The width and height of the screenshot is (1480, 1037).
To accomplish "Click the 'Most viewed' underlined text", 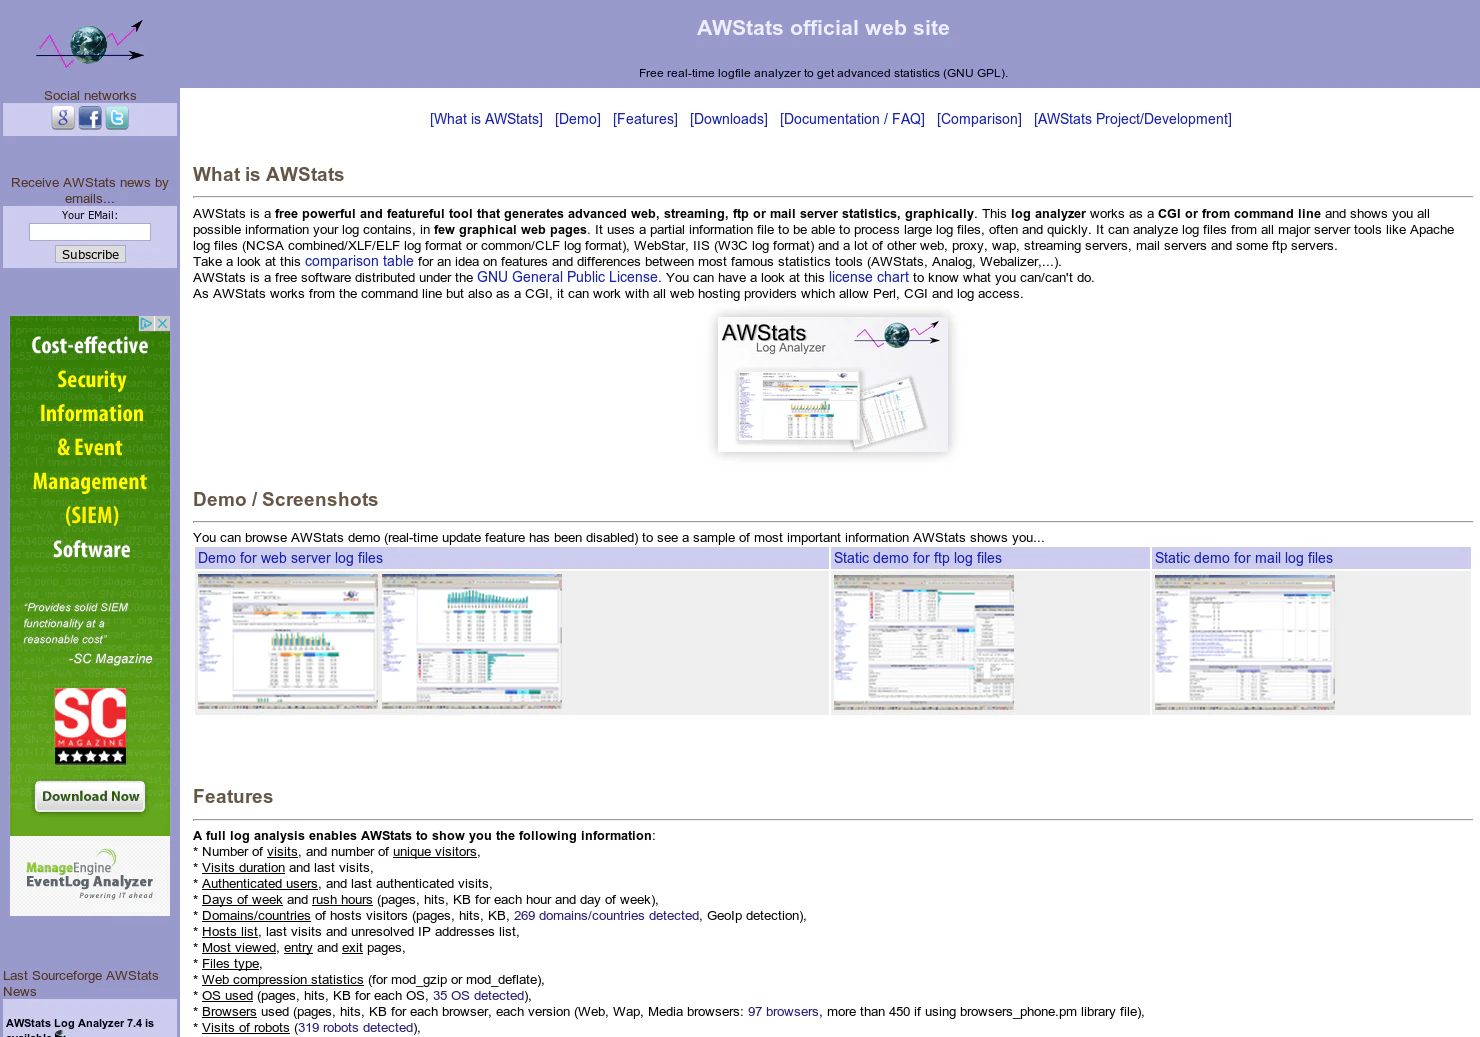I will [x=239, y=948].
